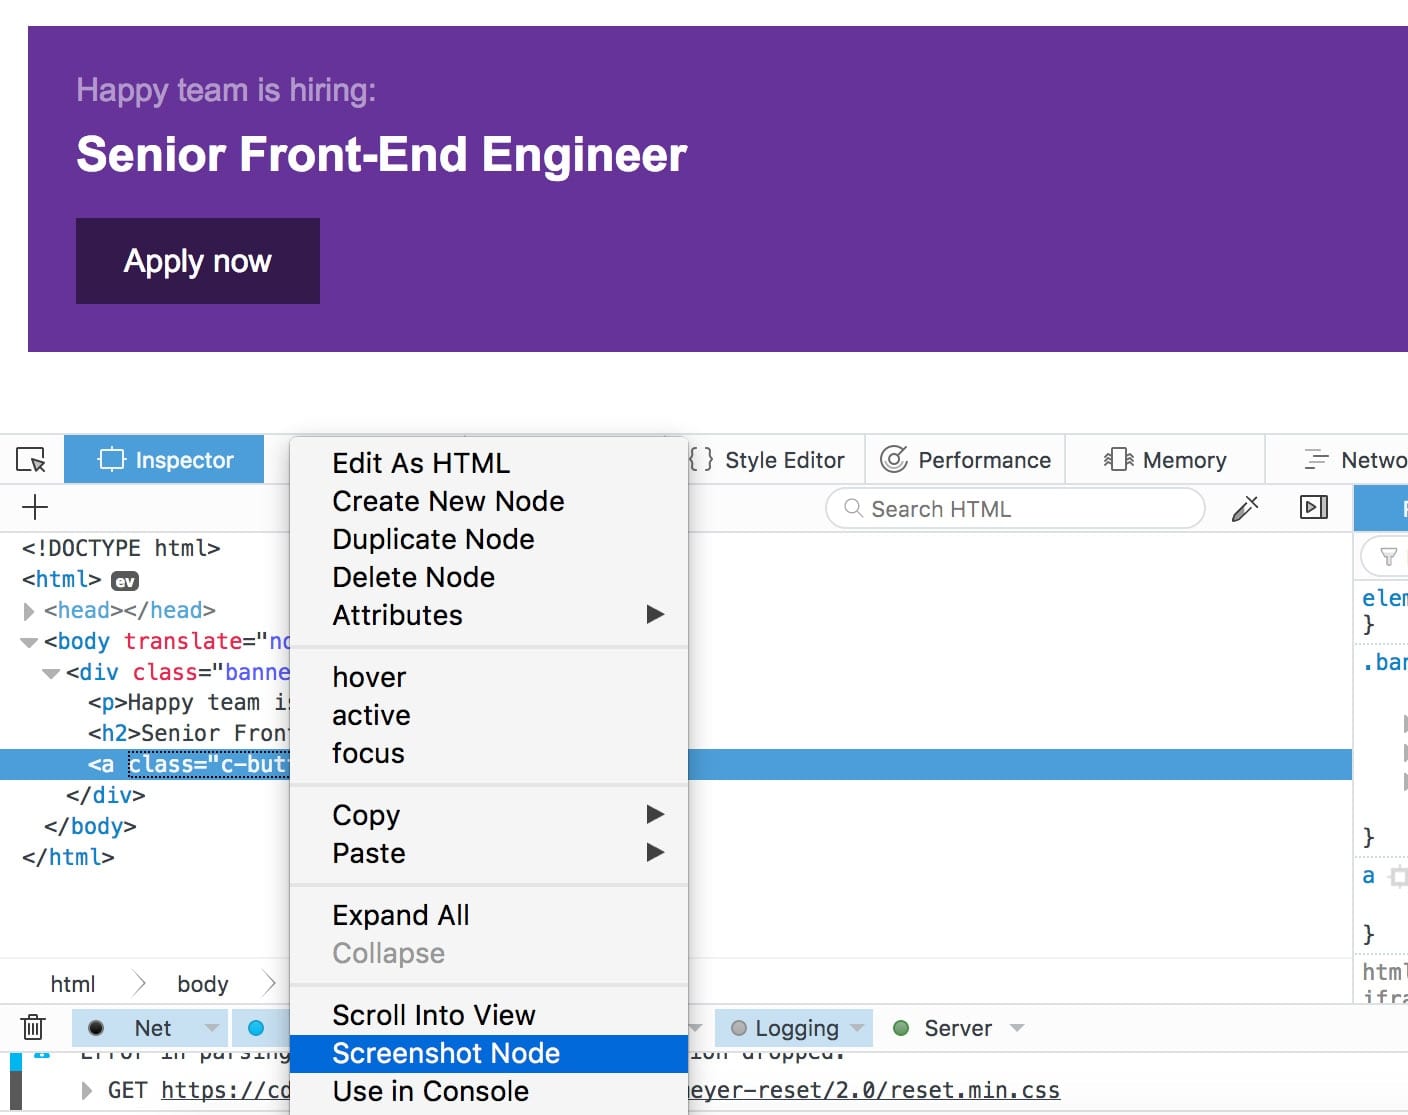Click the selector highlighter icon beside 'a' rule

1398,877
